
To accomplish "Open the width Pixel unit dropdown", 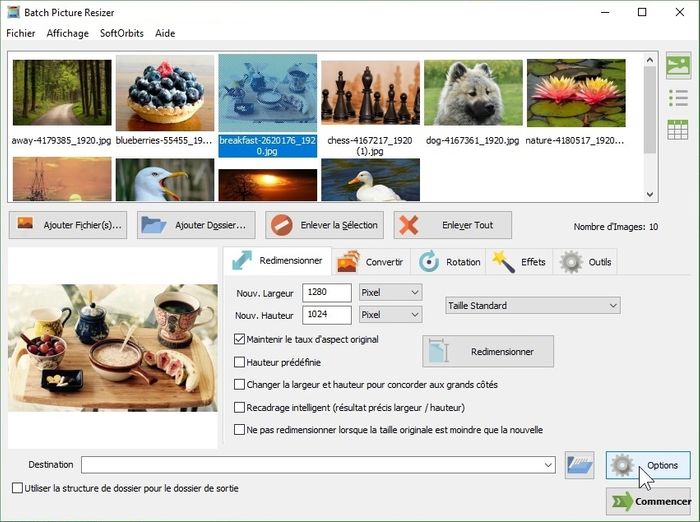I will (390, 292).
